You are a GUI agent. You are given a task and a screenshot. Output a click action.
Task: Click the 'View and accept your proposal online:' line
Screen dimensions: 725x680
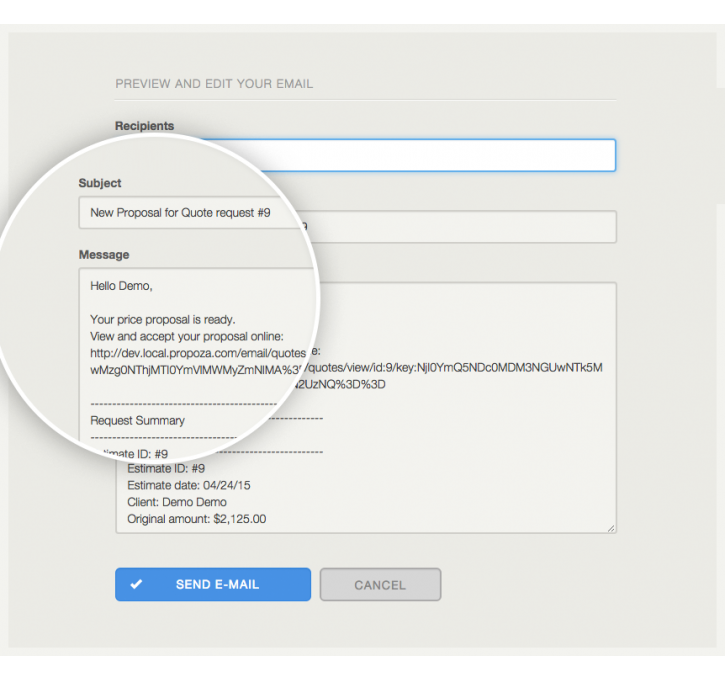187,336
